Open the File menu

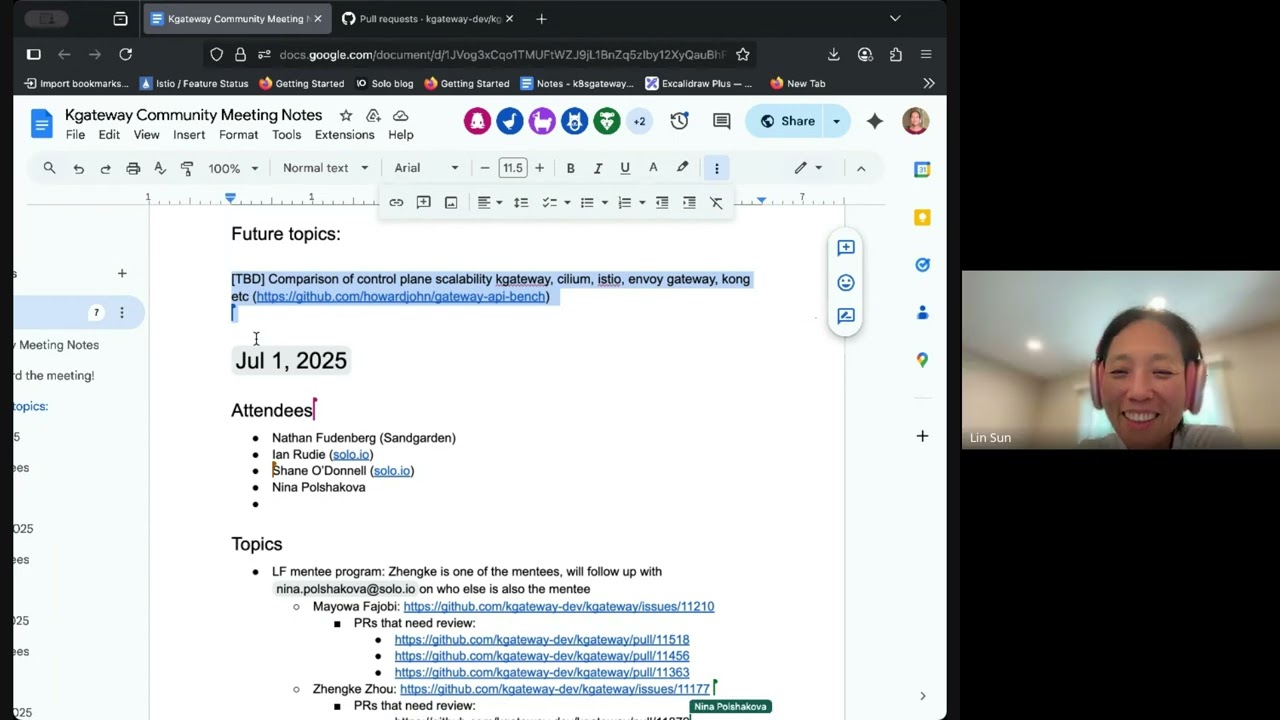[75, 135]
